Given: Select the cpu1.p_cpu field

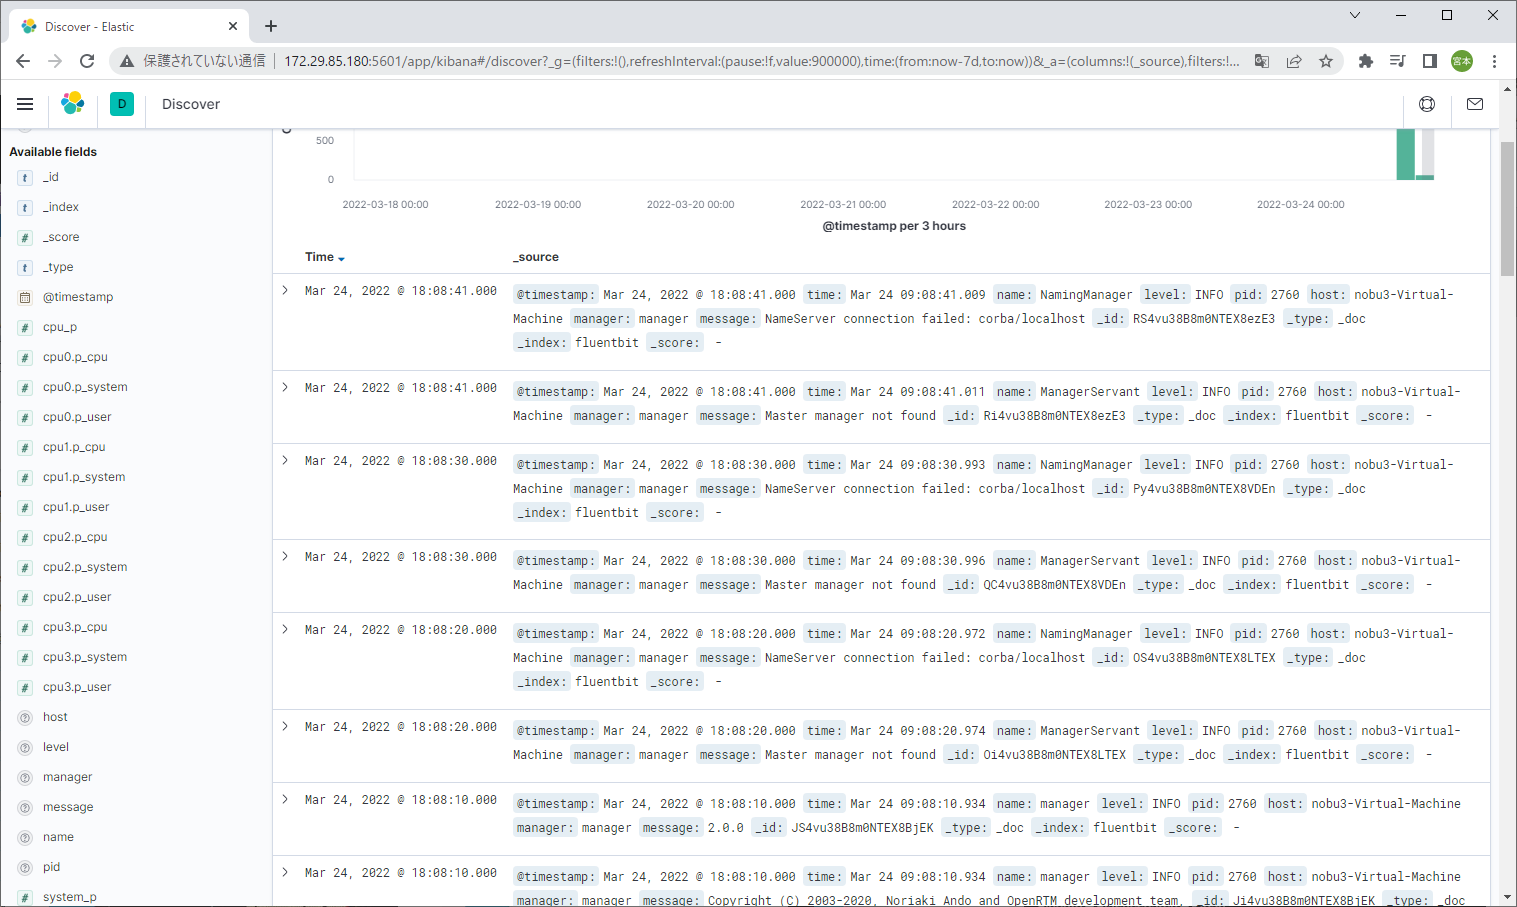Looking at the screenshot, I should coord(74,447).
